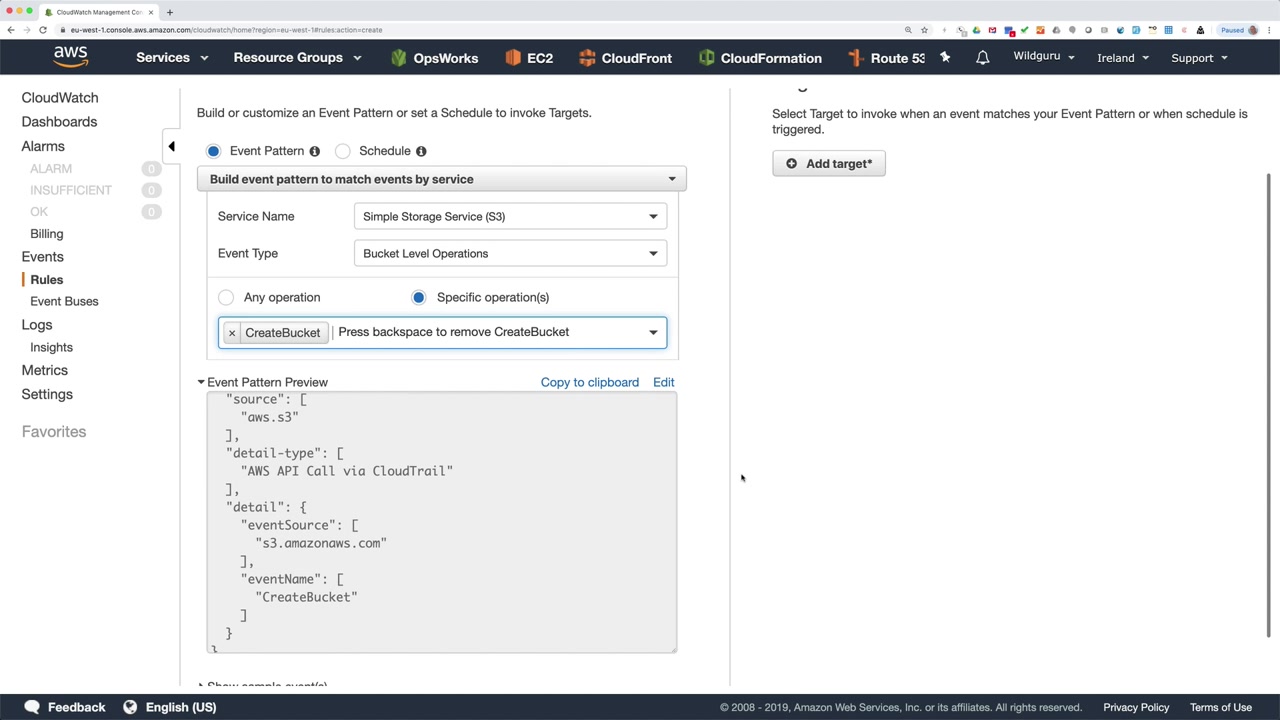Remove the CreateBucket tag with x

(232, 333)
